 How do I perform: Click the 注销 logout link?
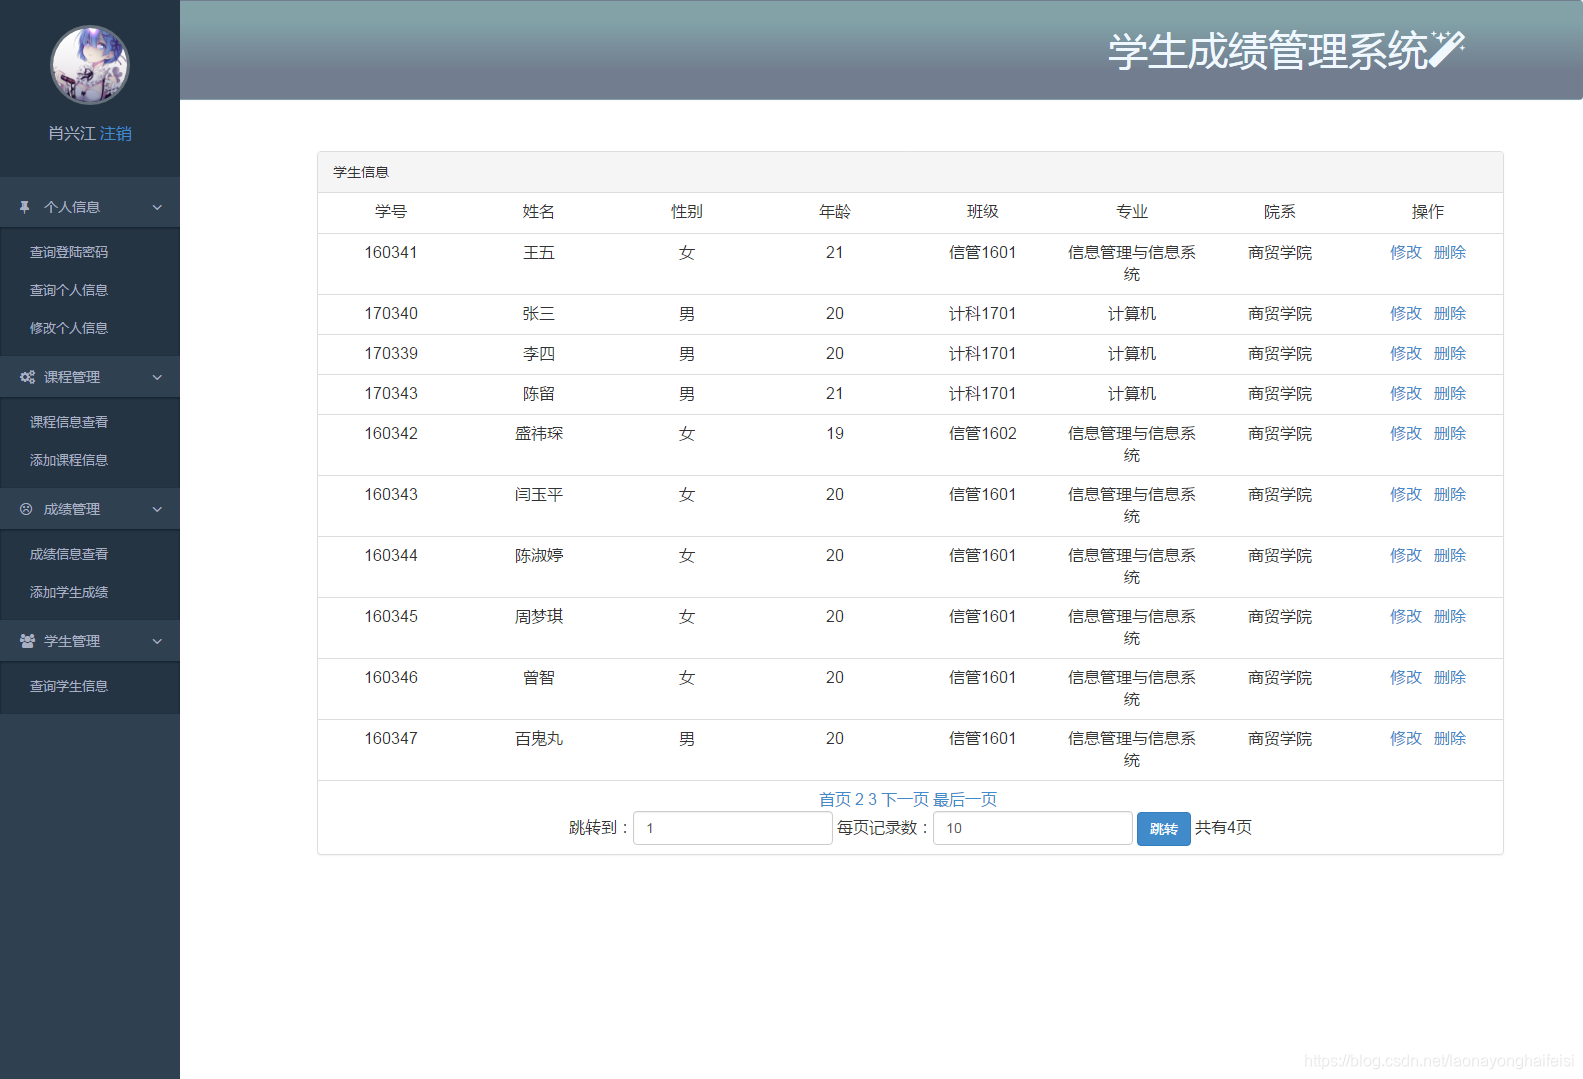[x=116, y=133]
